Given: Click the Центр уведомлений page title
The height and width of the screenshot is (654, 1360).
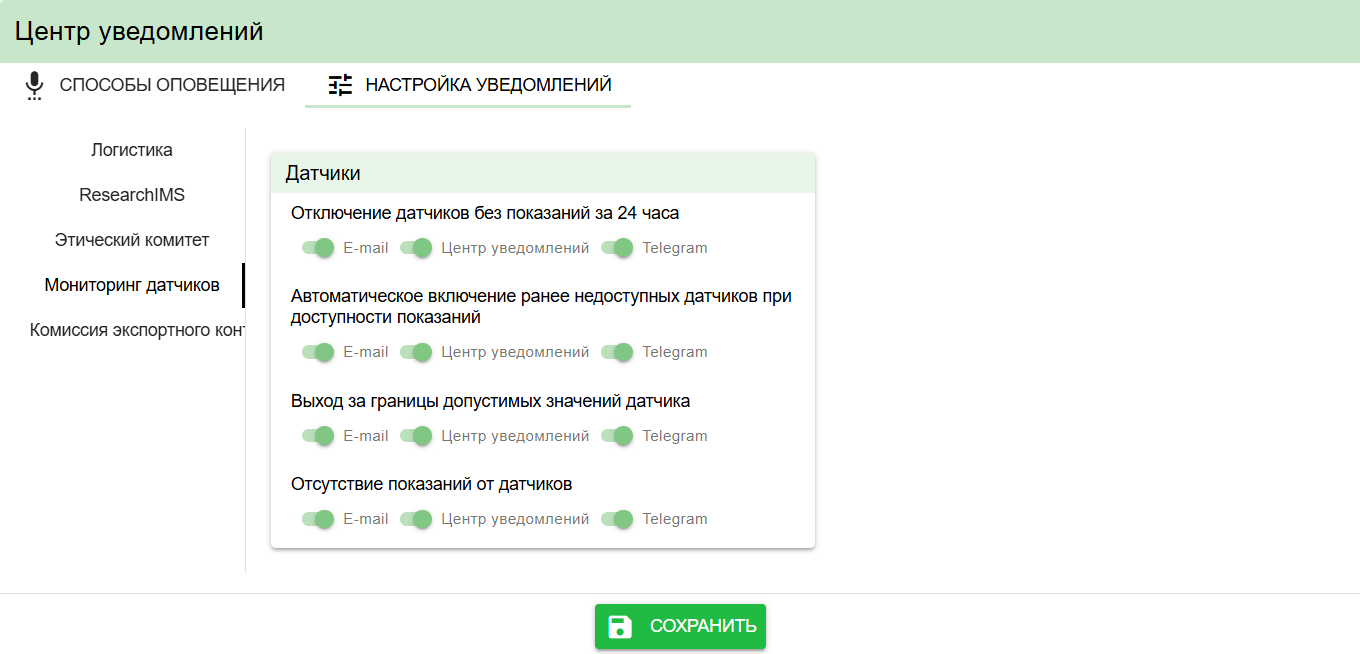Looking at the screenshot, I should (x=139, y=31).
